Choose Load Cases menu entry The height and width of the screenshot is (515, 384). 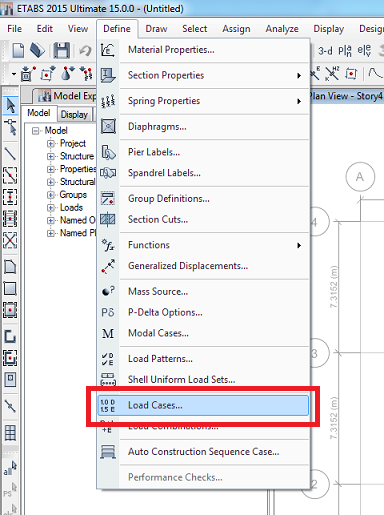[203, 405]
